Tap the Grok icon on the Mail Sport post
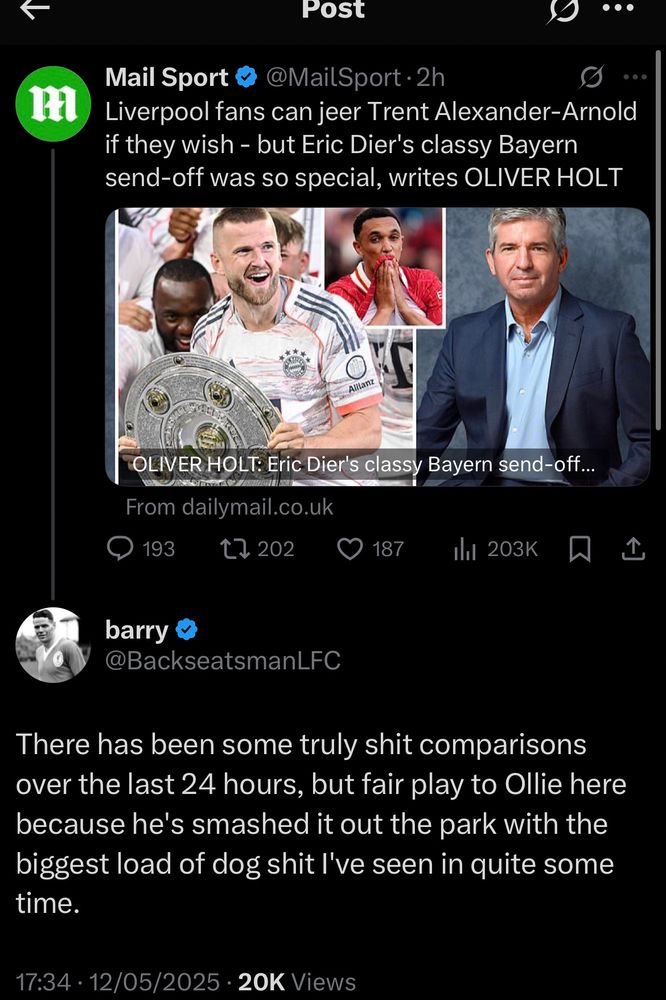666x1000 pixels. click(591, 77)
